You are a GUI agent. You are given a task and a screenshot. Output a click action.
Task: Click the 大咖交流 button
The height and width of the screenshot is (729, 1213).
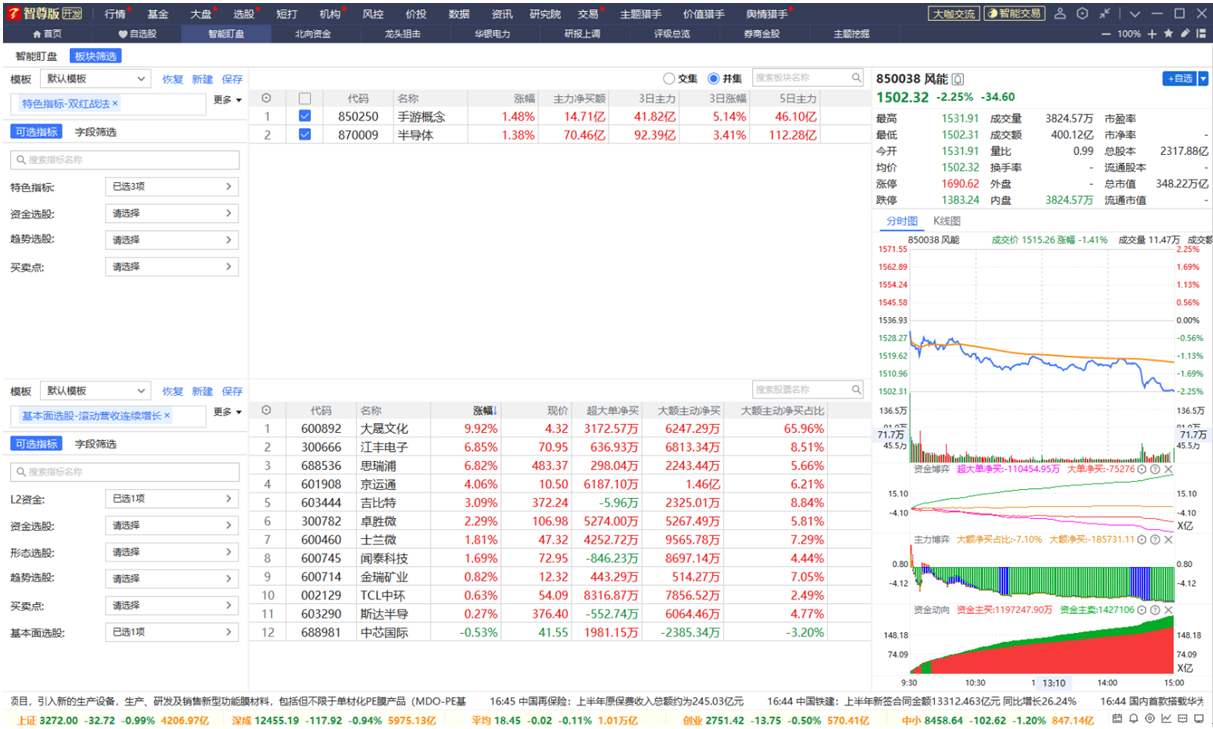click(953, 14)
